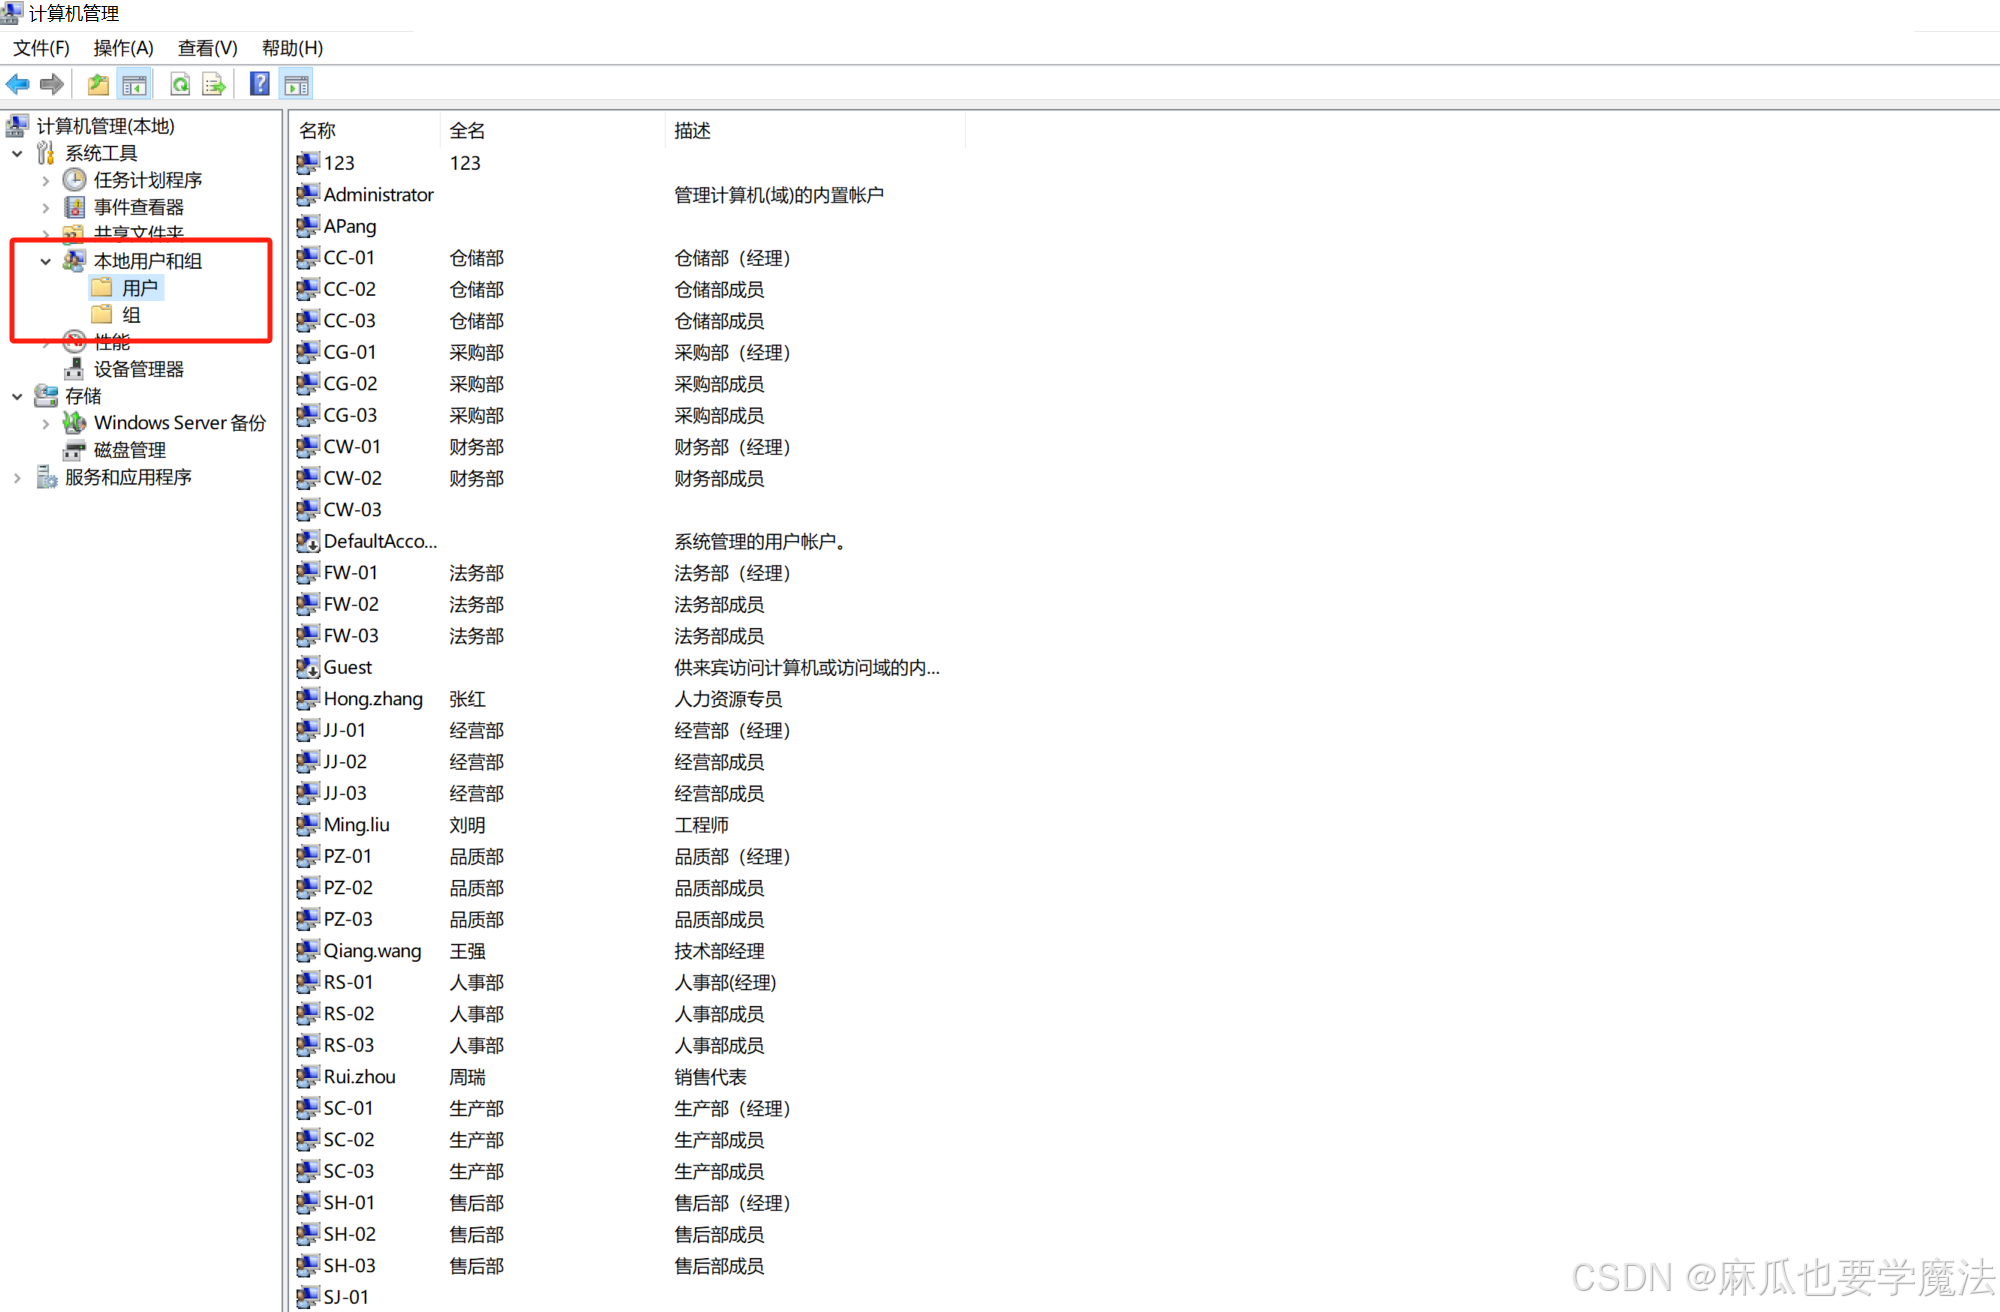Image resolution: width=2000 pixels, height=1312 pixels.
Task: Click the Export List icon
Action: pyautogui.click(x=214, y=85)
